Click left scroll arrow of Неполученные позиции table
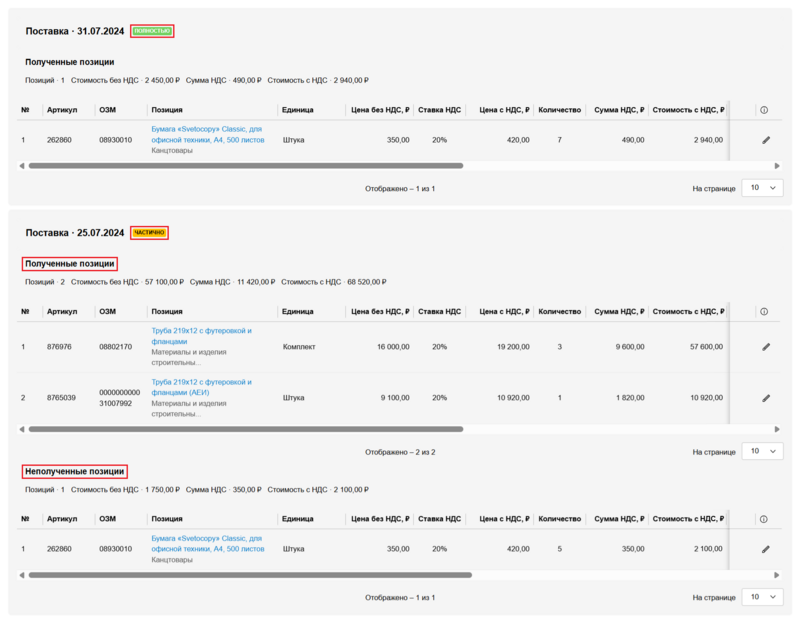The width and height of the screenshot is (800, 623). point(22,575)
